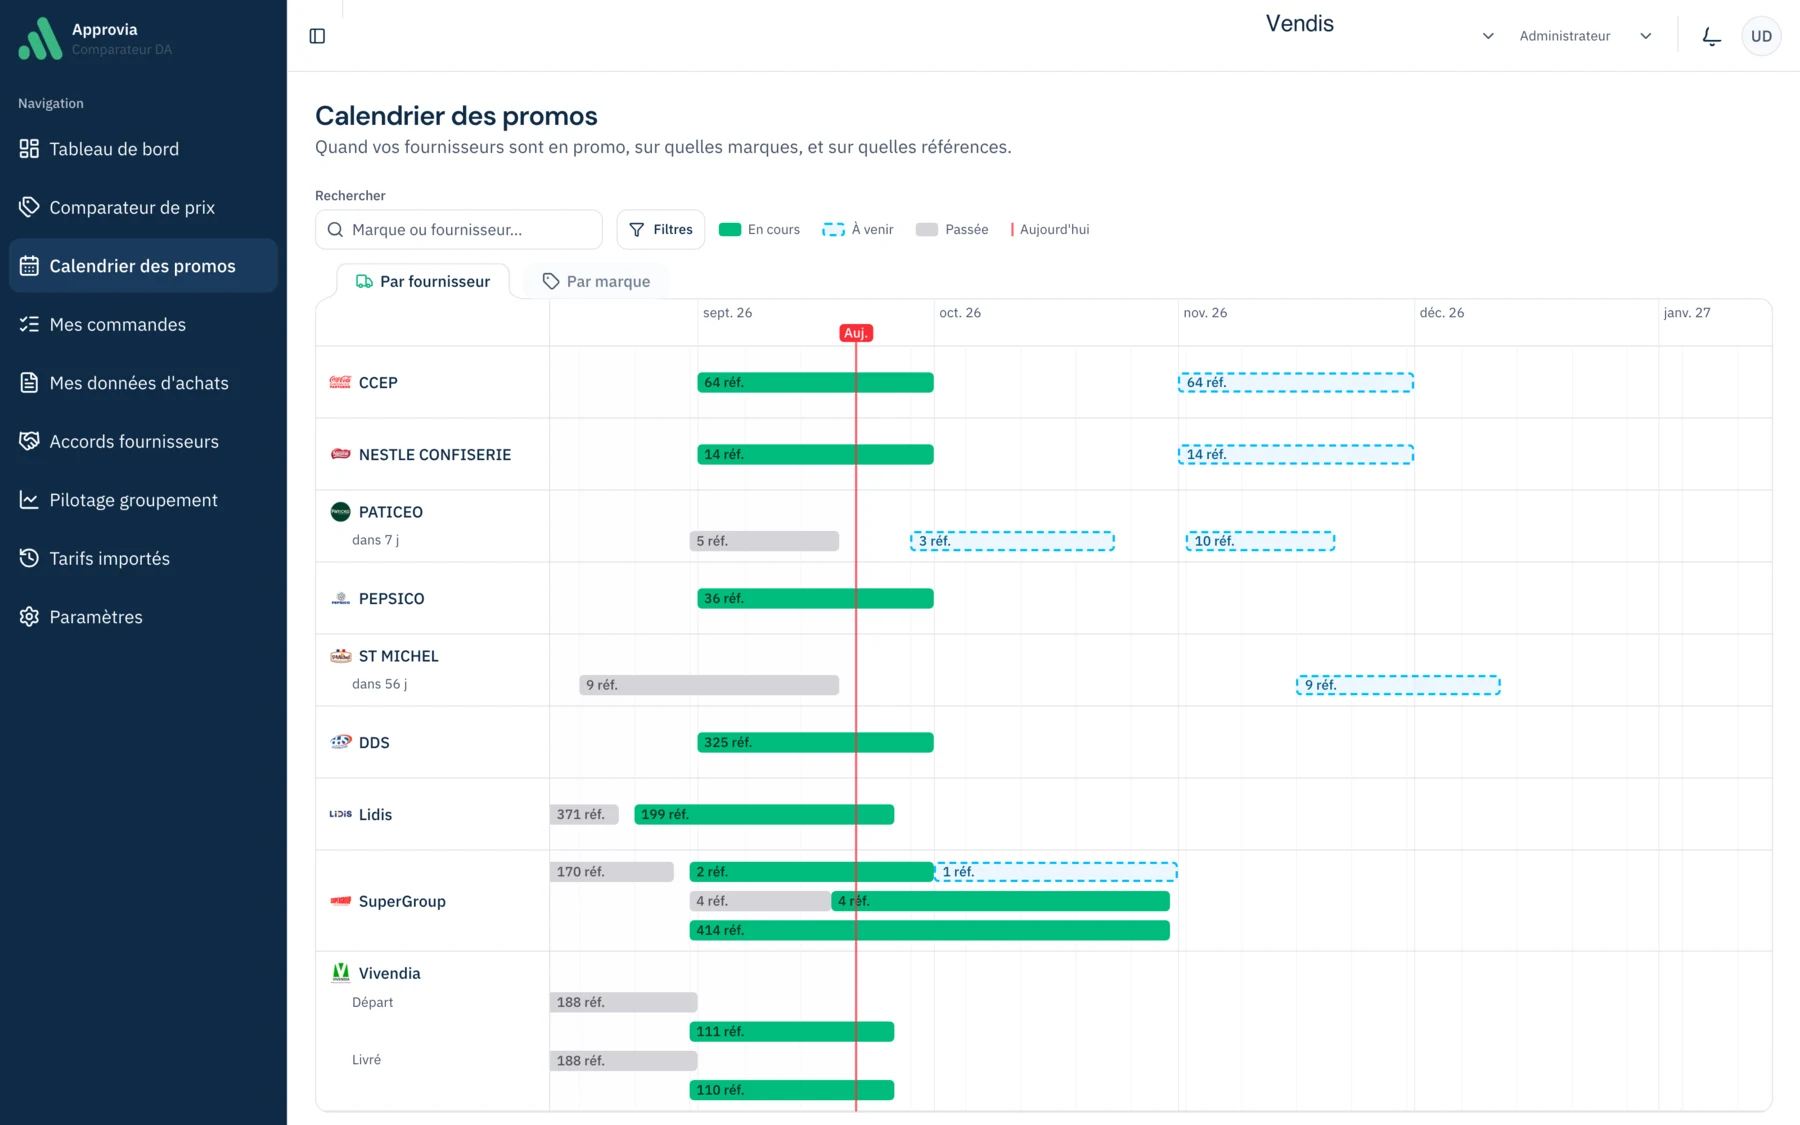Open the UD user avatar menu
The height and width of the screenshot is (1125, 1800).
(x=1761, y=36)
